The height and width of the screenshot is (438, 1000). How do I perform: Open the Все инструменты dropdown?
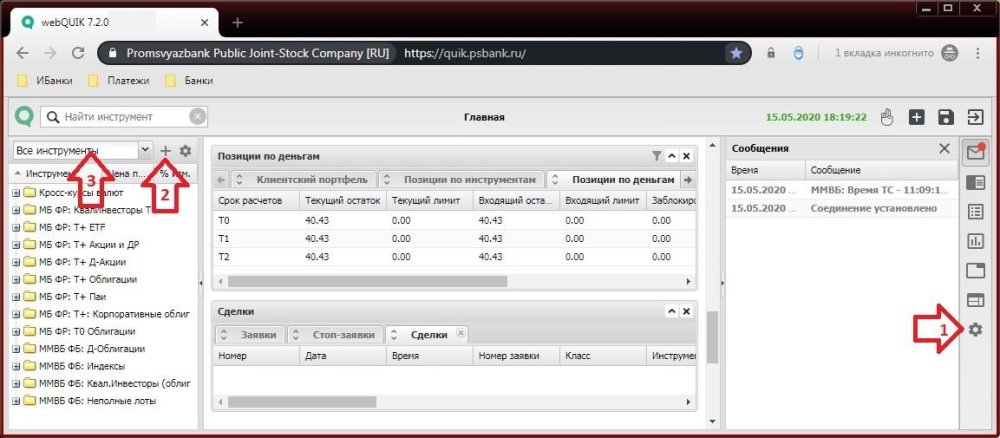(x=146, y=150)
